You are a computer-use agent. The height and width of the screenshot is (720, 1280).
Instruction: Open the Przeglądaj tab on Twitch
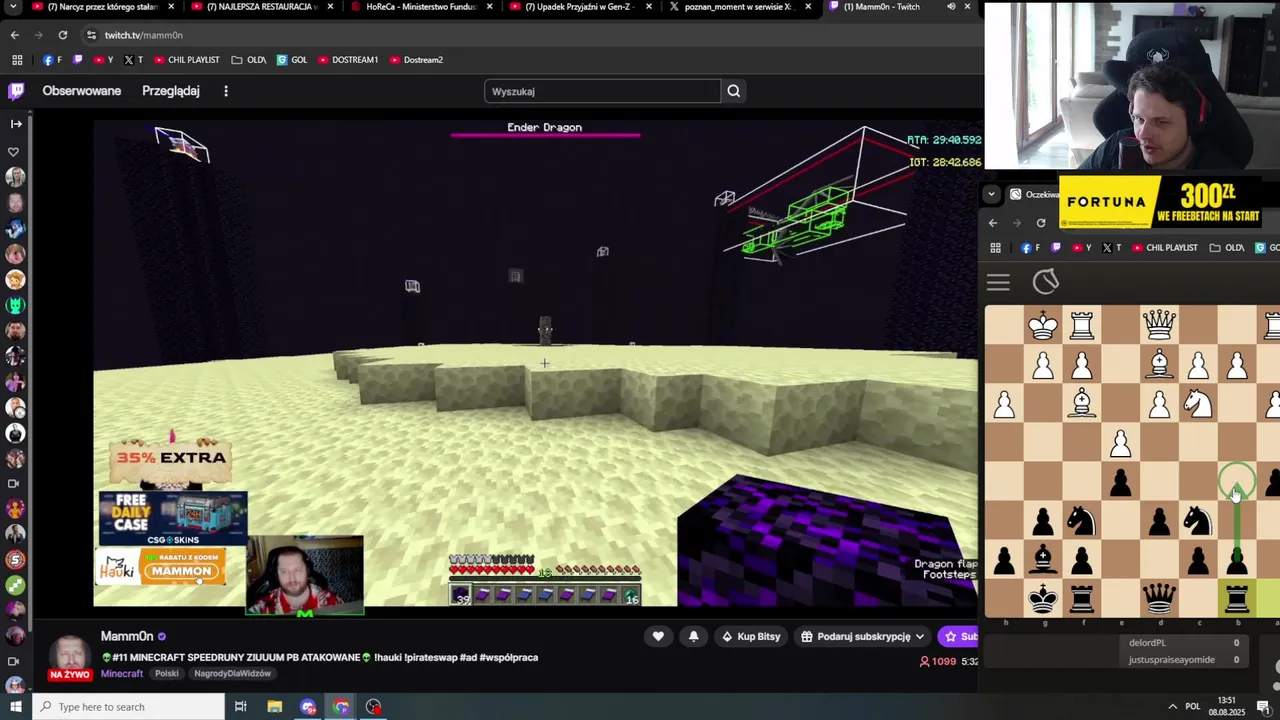[171, 91]
